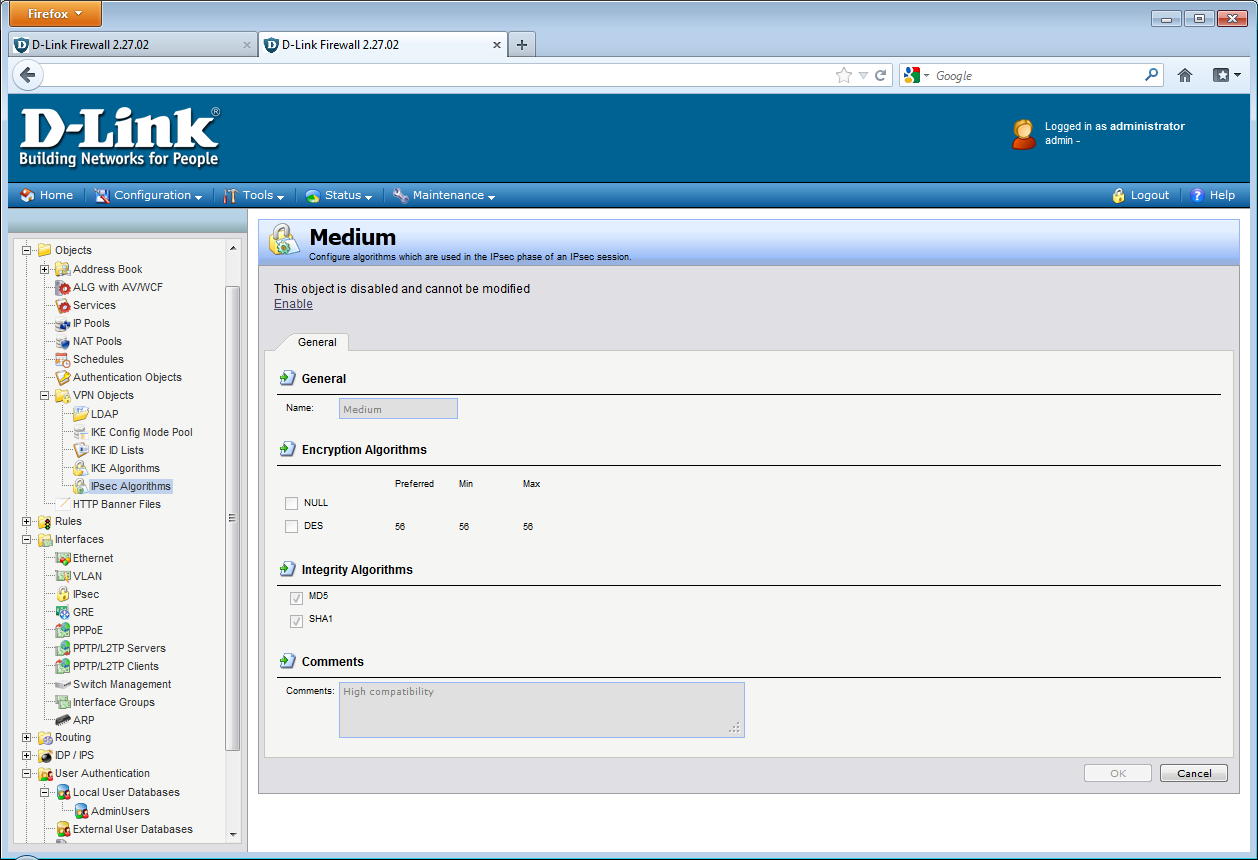Click the Switch Management icon
This screenshot has height=860, width=1258.
pos(62,684)
